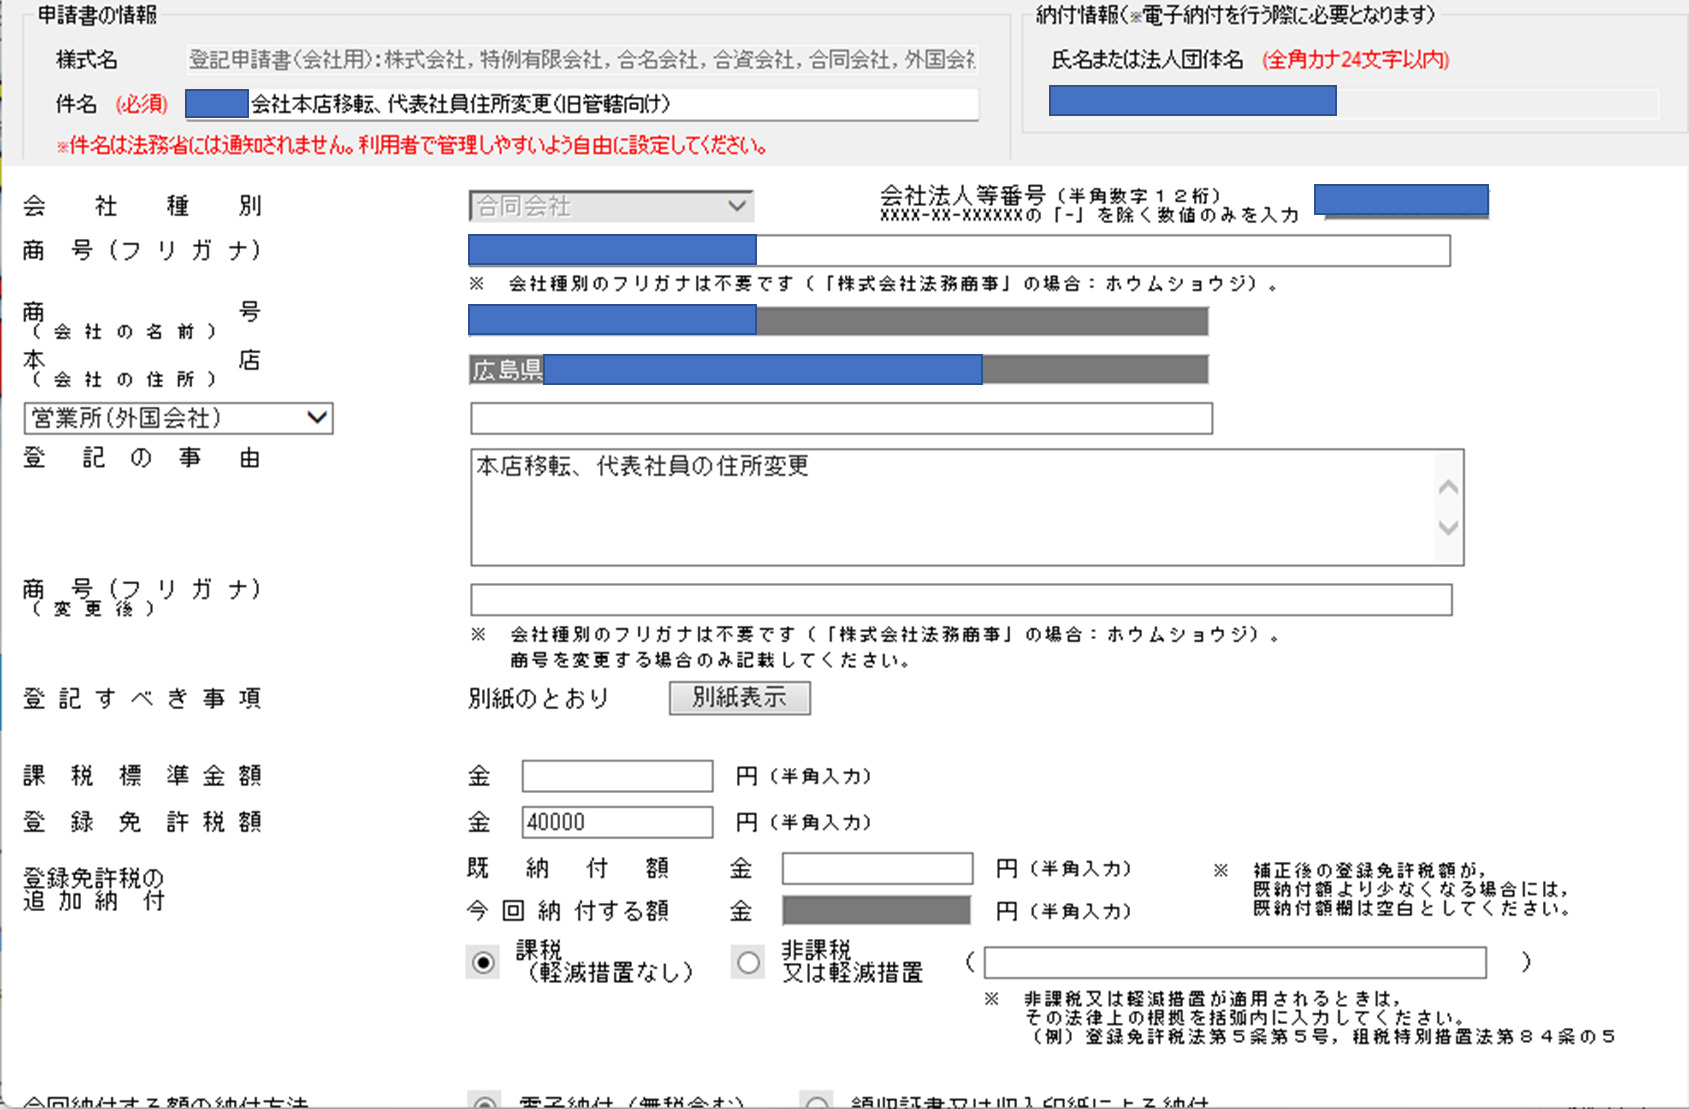Select the 課税(軽減措置なし) radio button
The height and width of the screenshot is (1109, 1689).
[x=483, y=962]
